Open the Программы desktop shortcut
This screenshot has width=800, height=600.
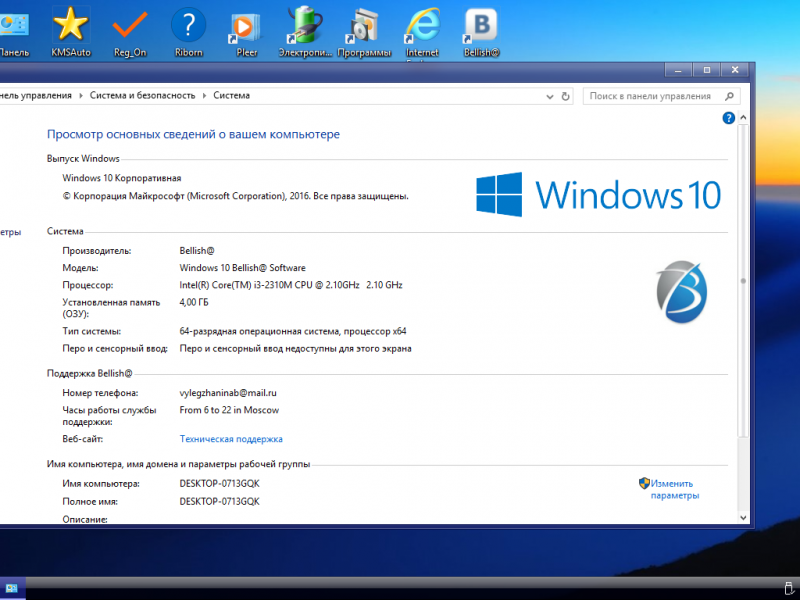pos(364,31)
